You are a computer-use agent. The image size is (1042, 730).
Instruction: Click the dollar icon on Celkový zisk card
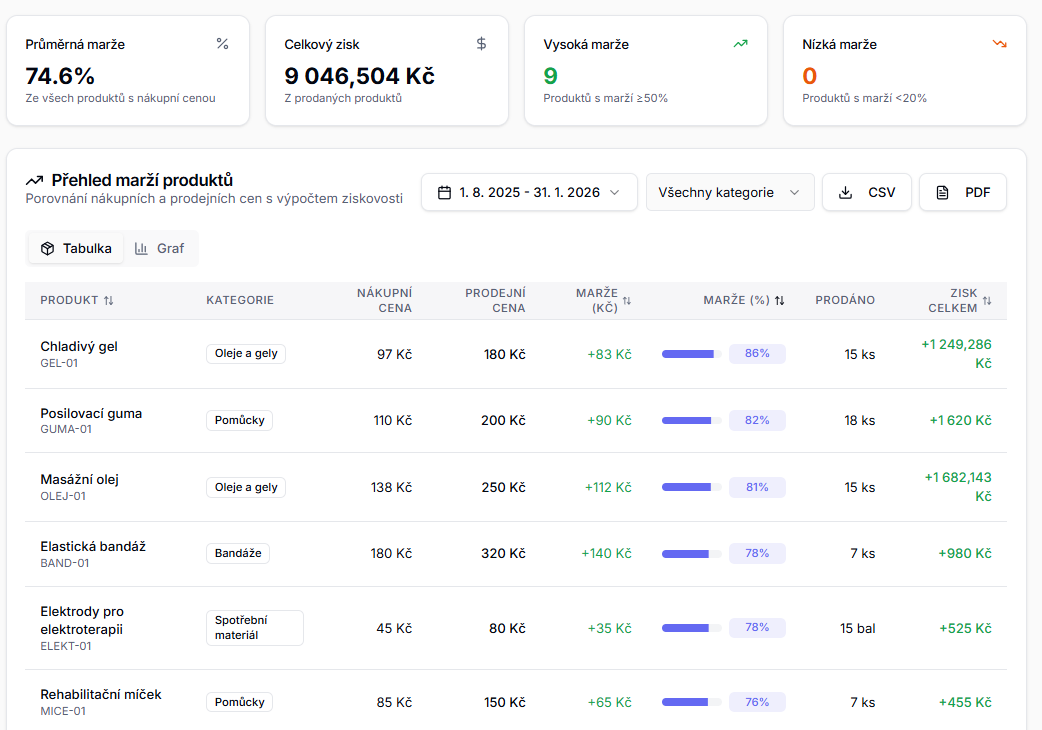481,44
